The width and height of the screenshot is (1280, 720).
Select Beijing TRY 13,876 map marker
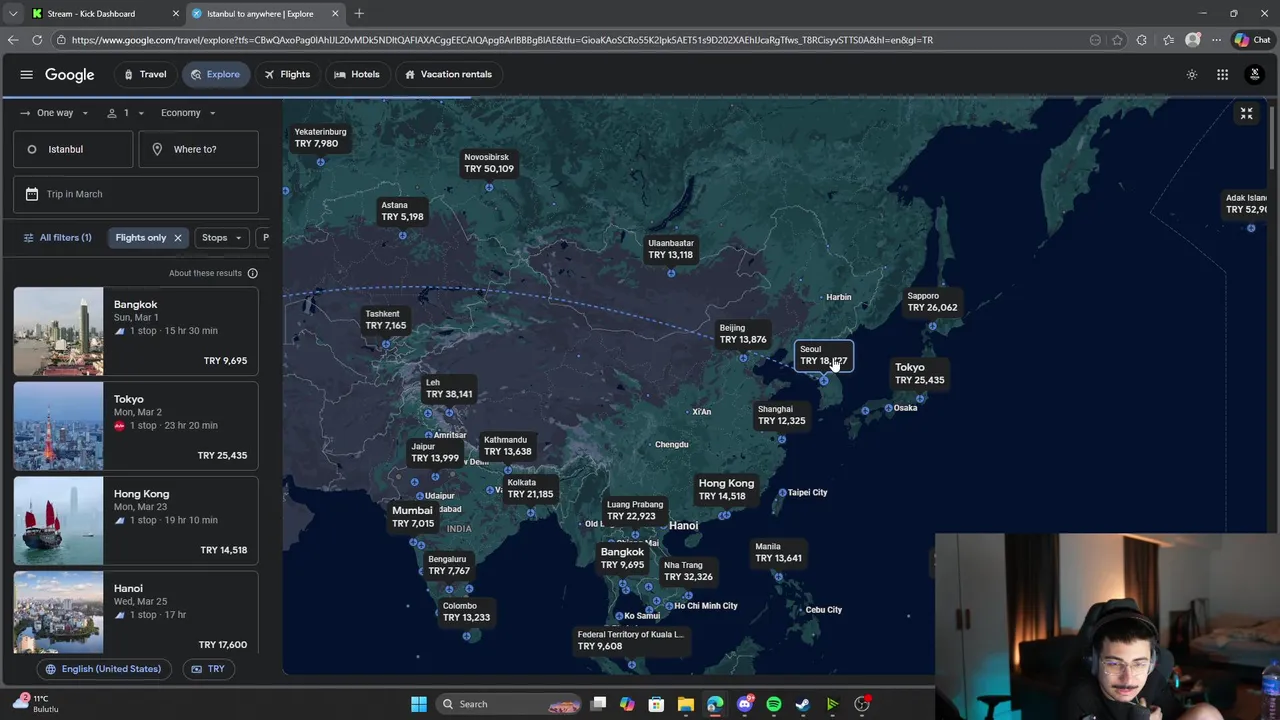[743, 334]
